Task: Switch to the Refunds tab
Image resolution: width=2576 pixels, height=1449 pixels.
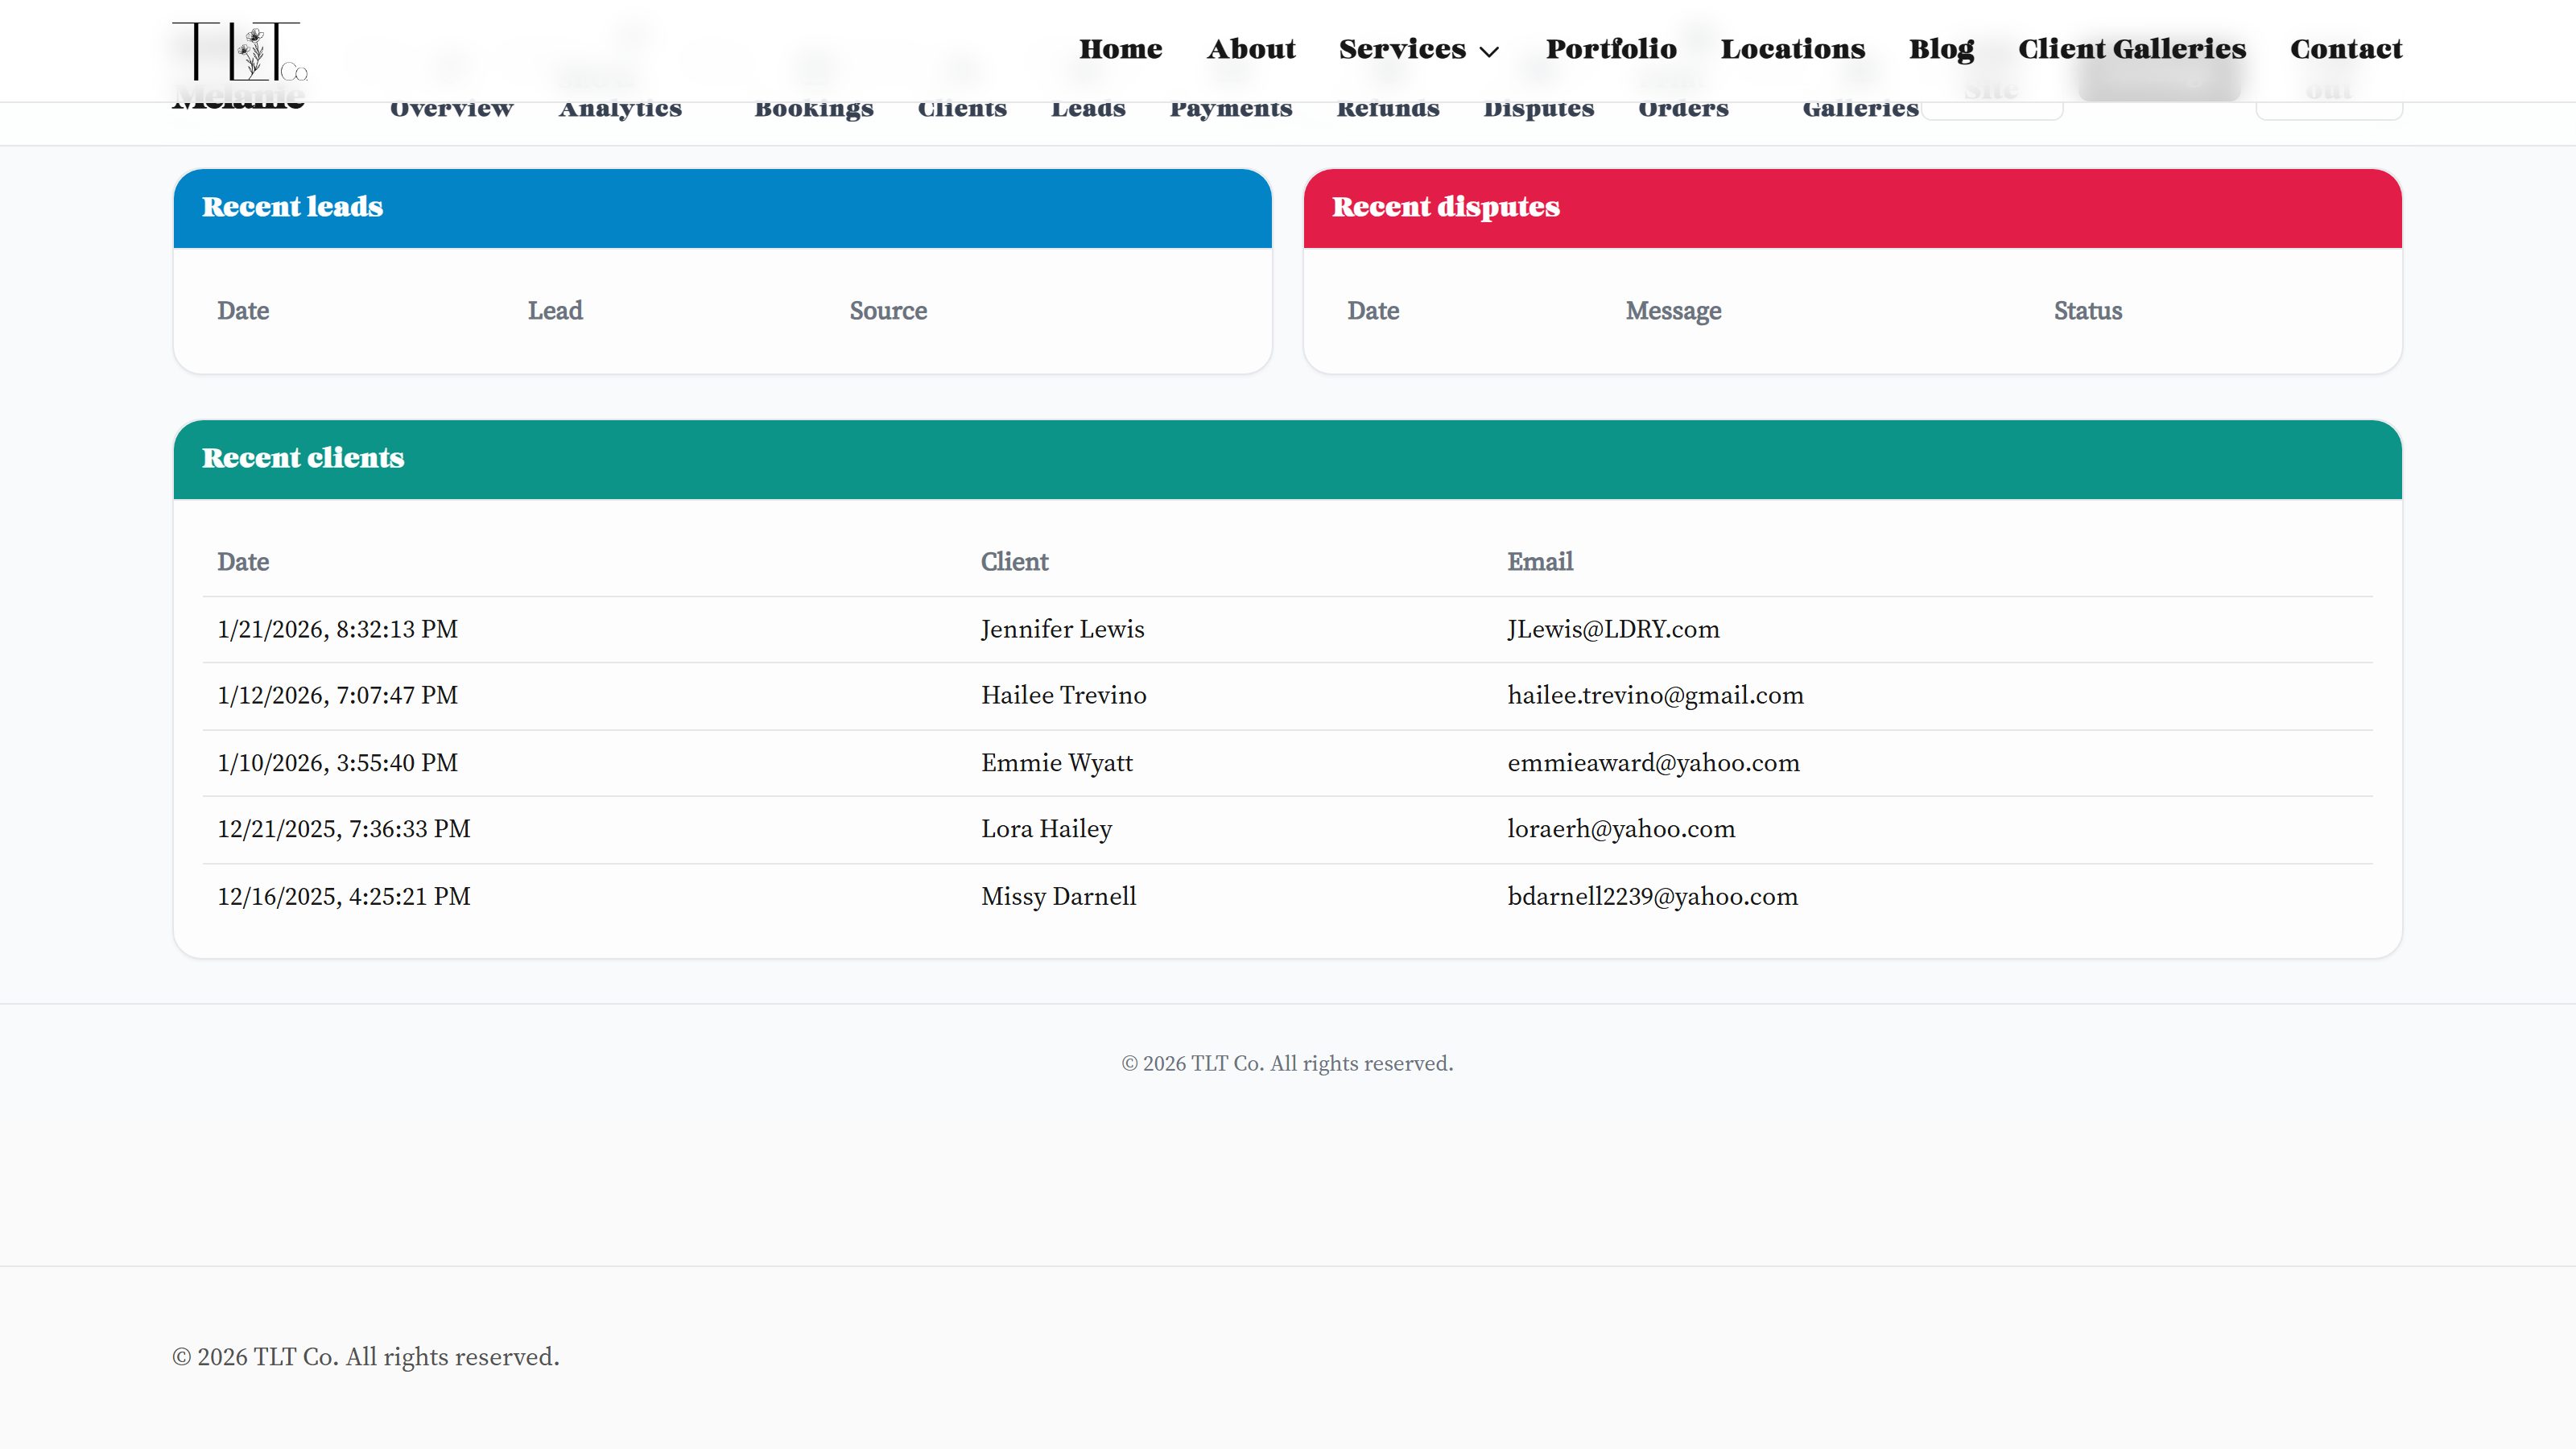Action: coord(1387,110)
